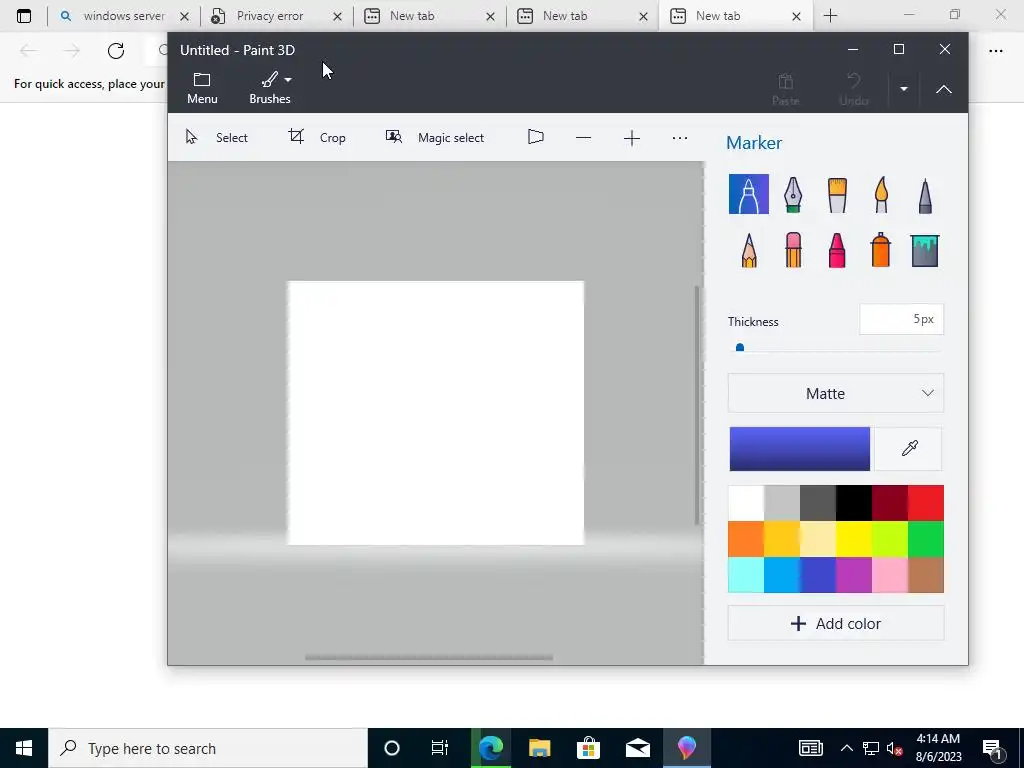The height and width of the screenshot is (768, 1024).
Task: Select the Pixel pen brush
Action: (925, 195)
